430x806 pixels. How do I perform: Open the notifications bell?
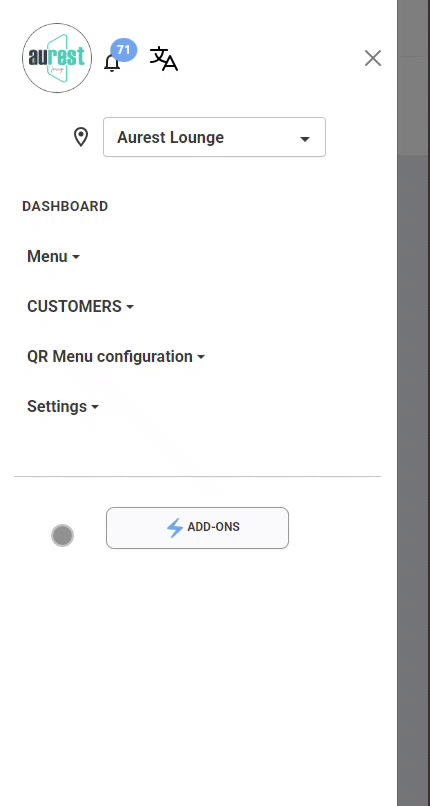click(x=111, y=63)
